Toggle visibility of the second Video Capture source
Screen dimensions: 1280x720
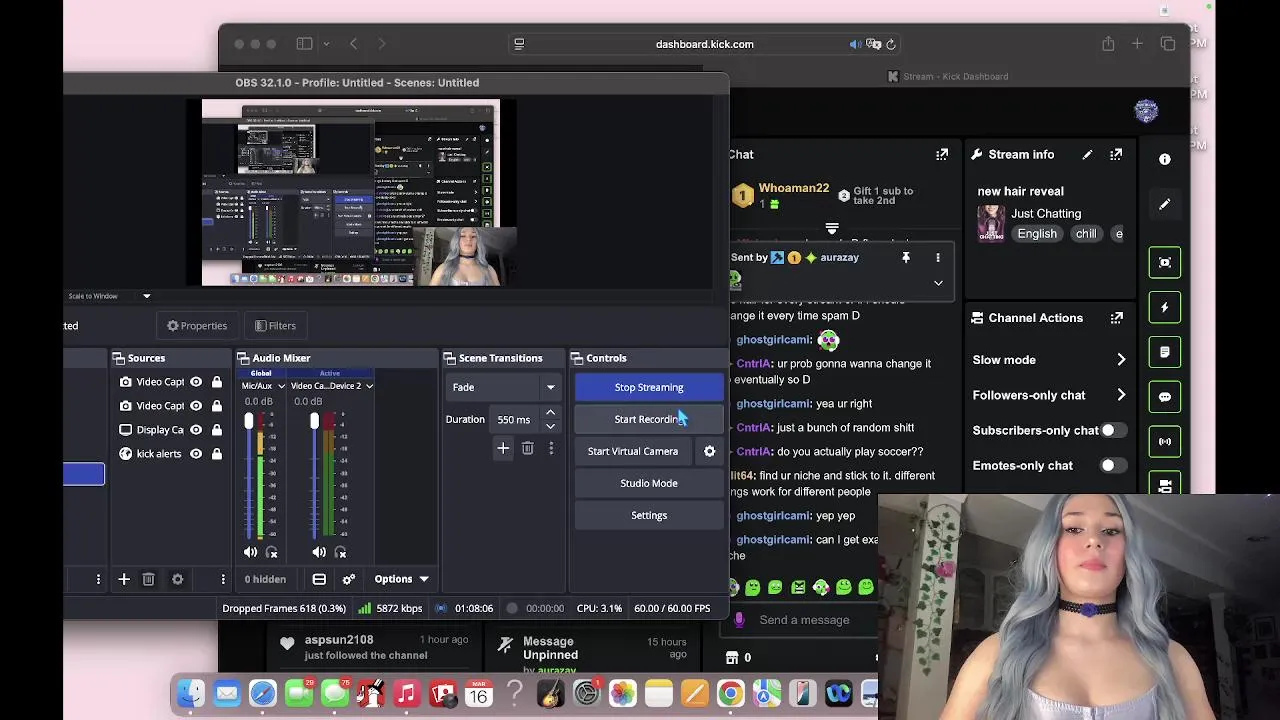tap(196, 406)
